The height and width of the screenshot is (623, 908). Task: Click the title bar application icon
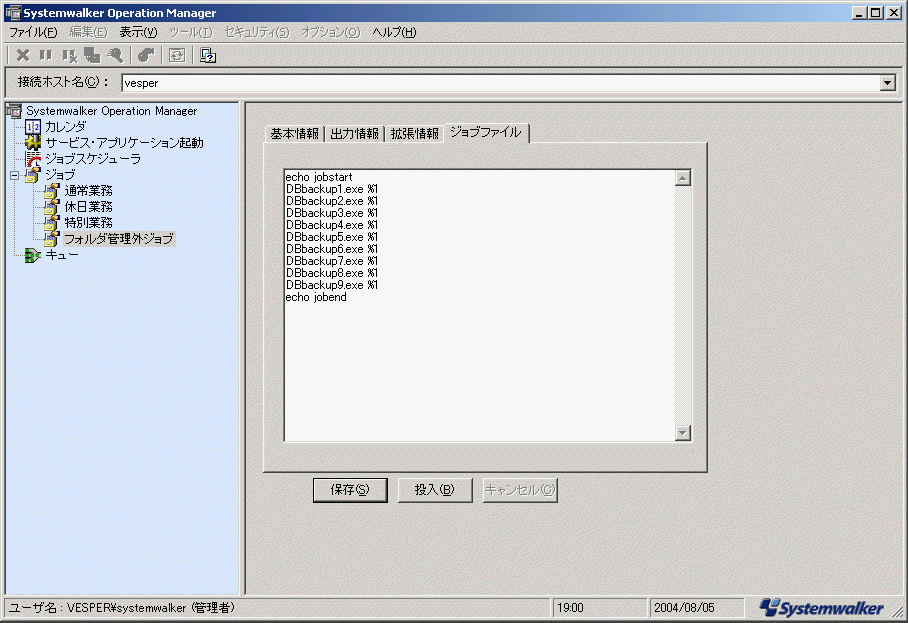pyautogui.click(x=13, y=12)
